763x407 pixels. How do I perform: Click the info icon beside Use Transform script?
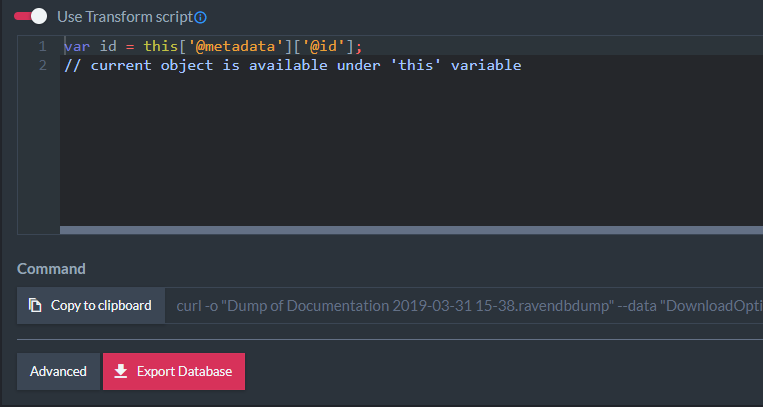(x=200, y=18)
